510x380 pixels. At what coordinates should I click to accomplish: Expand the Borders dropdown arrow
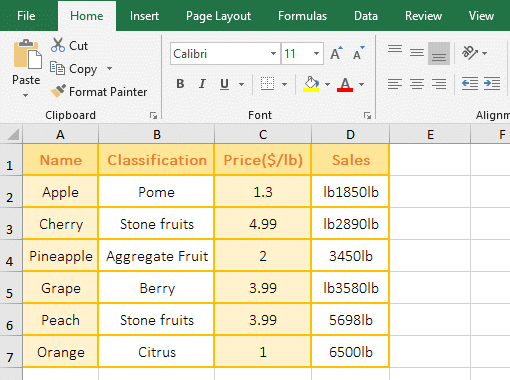[284, 84]
